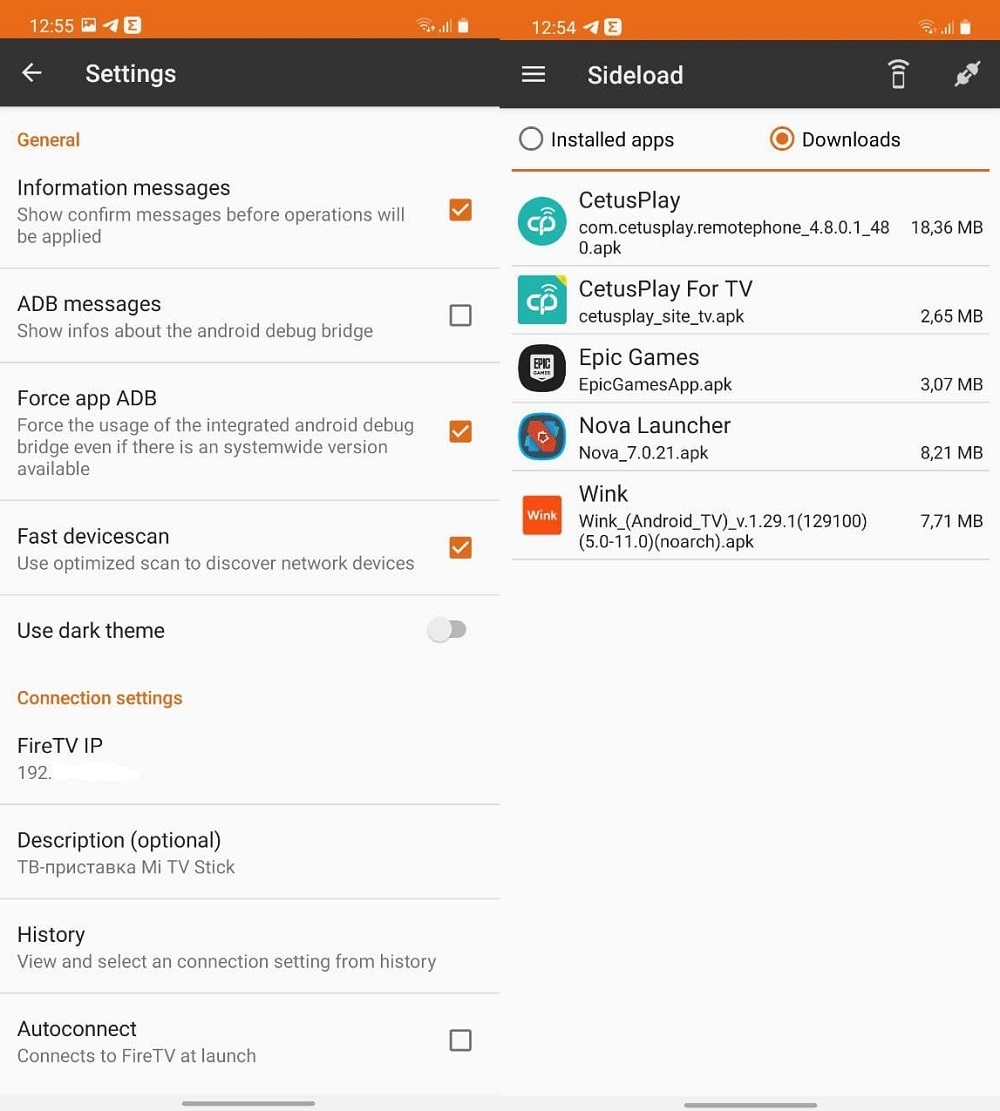Tap the CetusPlay app icon
The width and height of the screenshot is (1000, 1111).
[542, 221]
